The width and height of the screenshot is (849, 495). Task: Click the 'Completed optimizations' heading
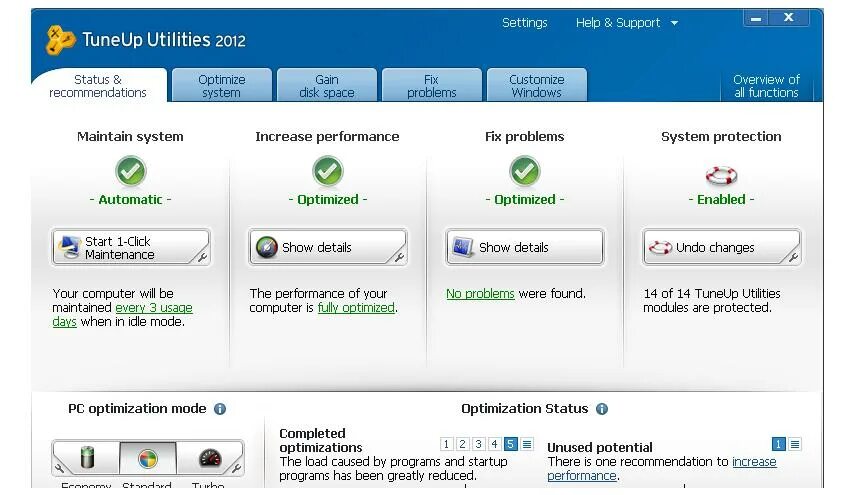point(321,440)
